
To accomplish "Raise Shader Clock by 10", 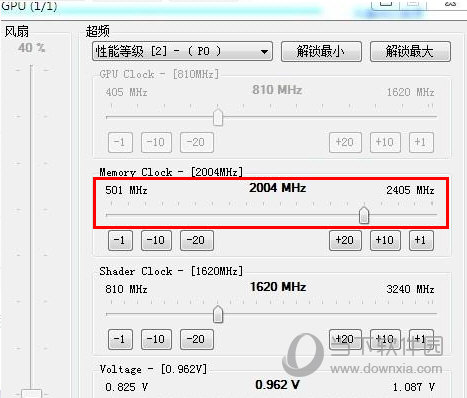I will [385, 339].
